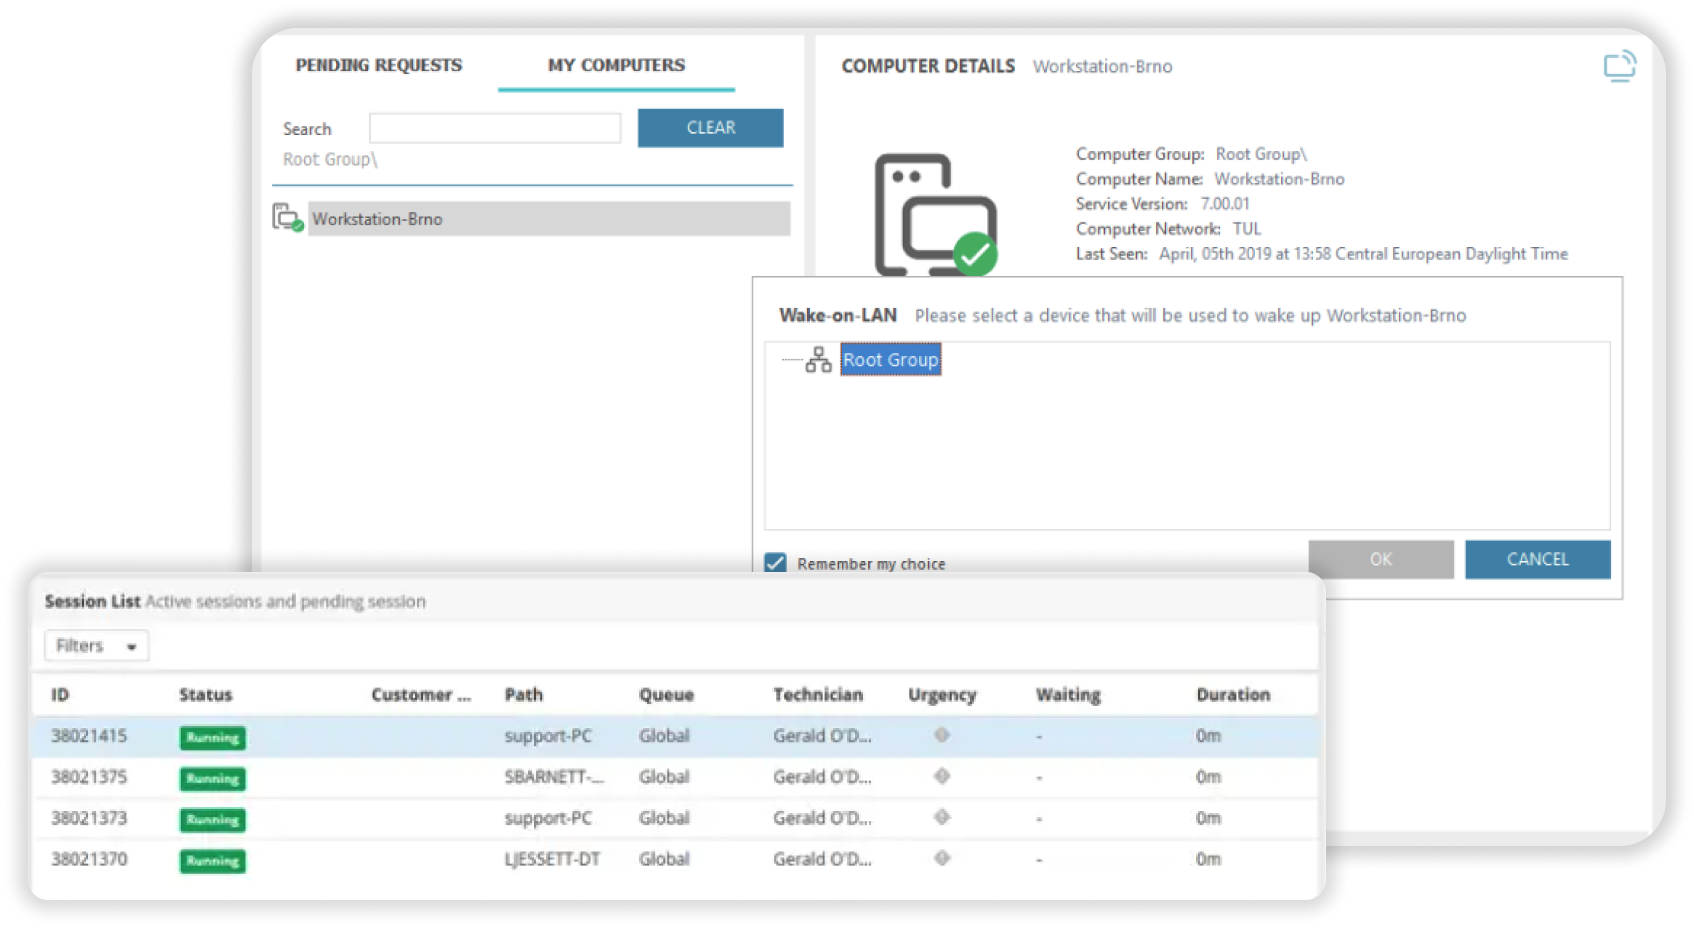Sort sessions by the Queue column header

(x=666, y=695)
